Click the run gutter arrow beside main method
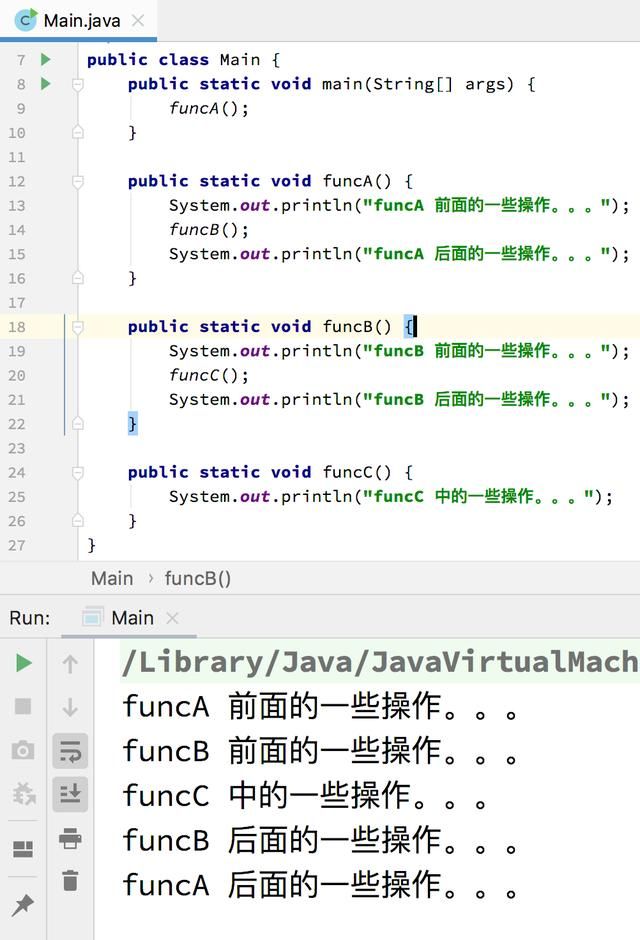 pos(46,83)
